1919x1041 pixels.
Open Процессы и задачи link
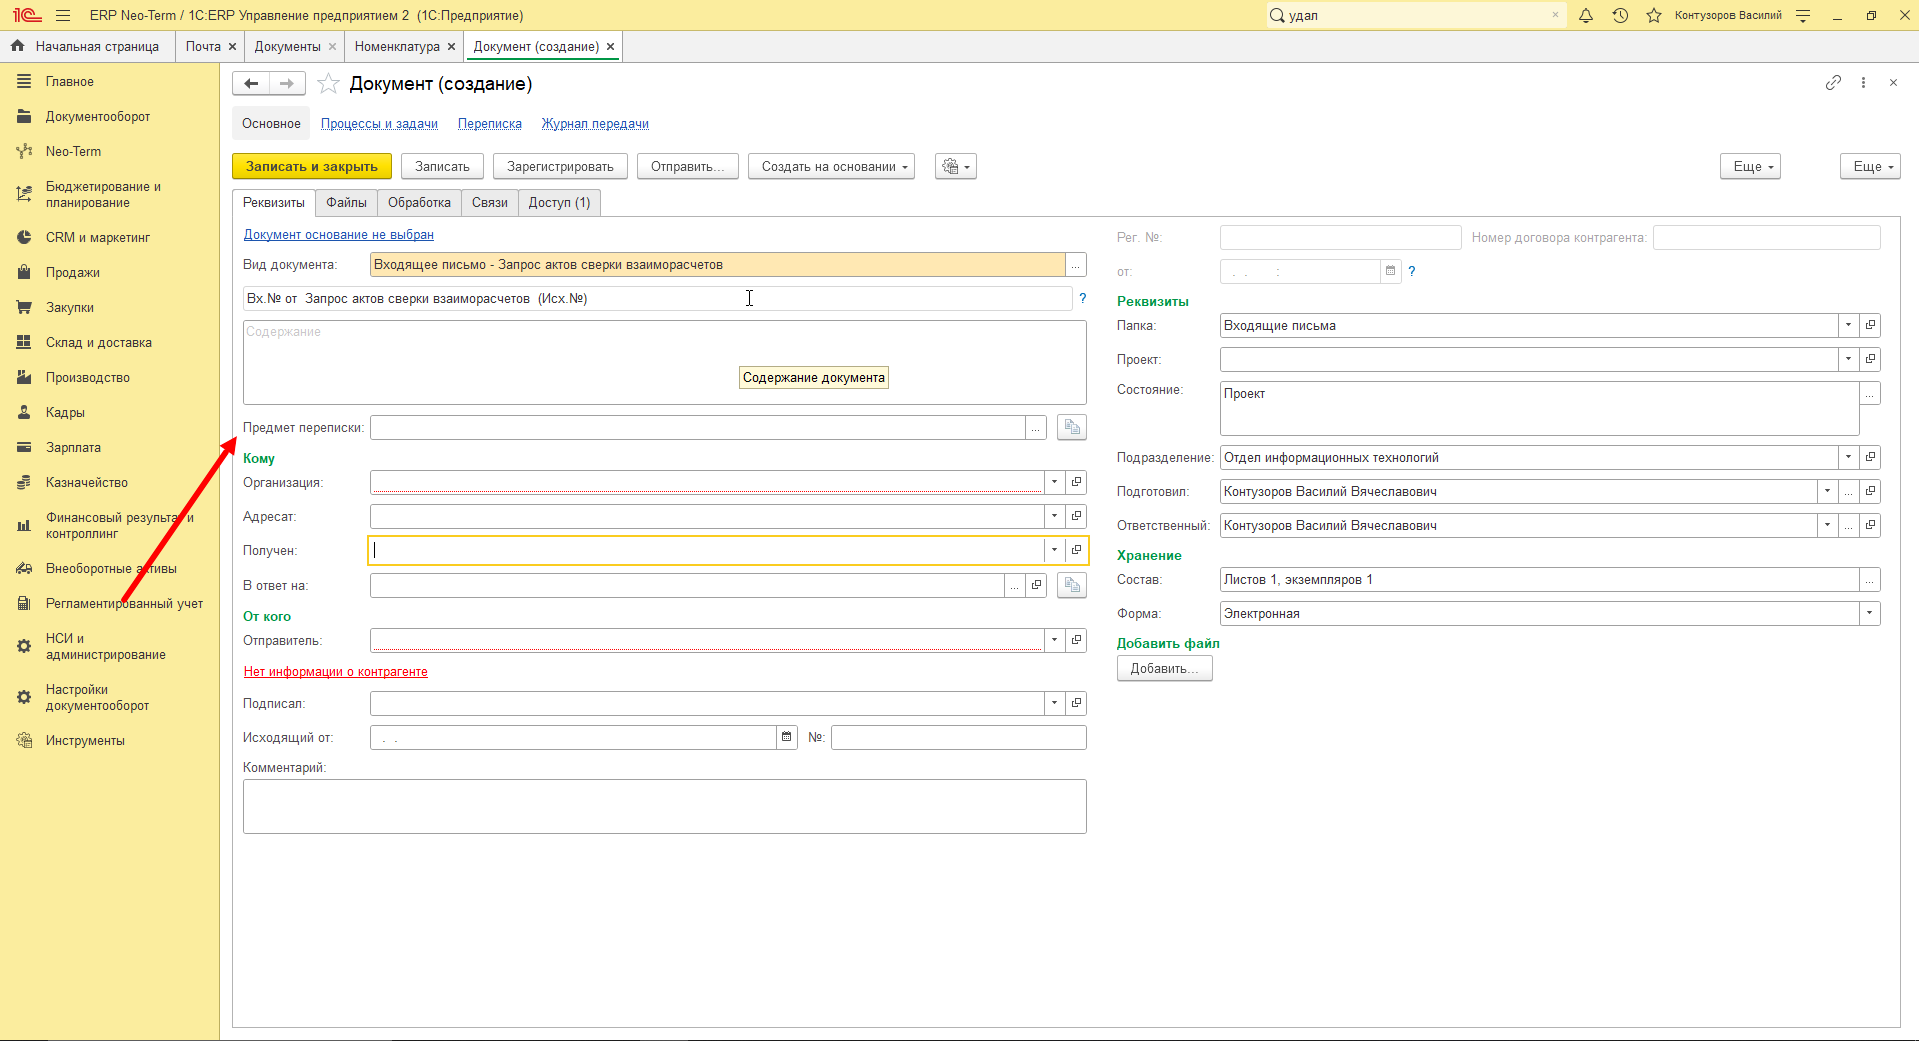point(379,124)
